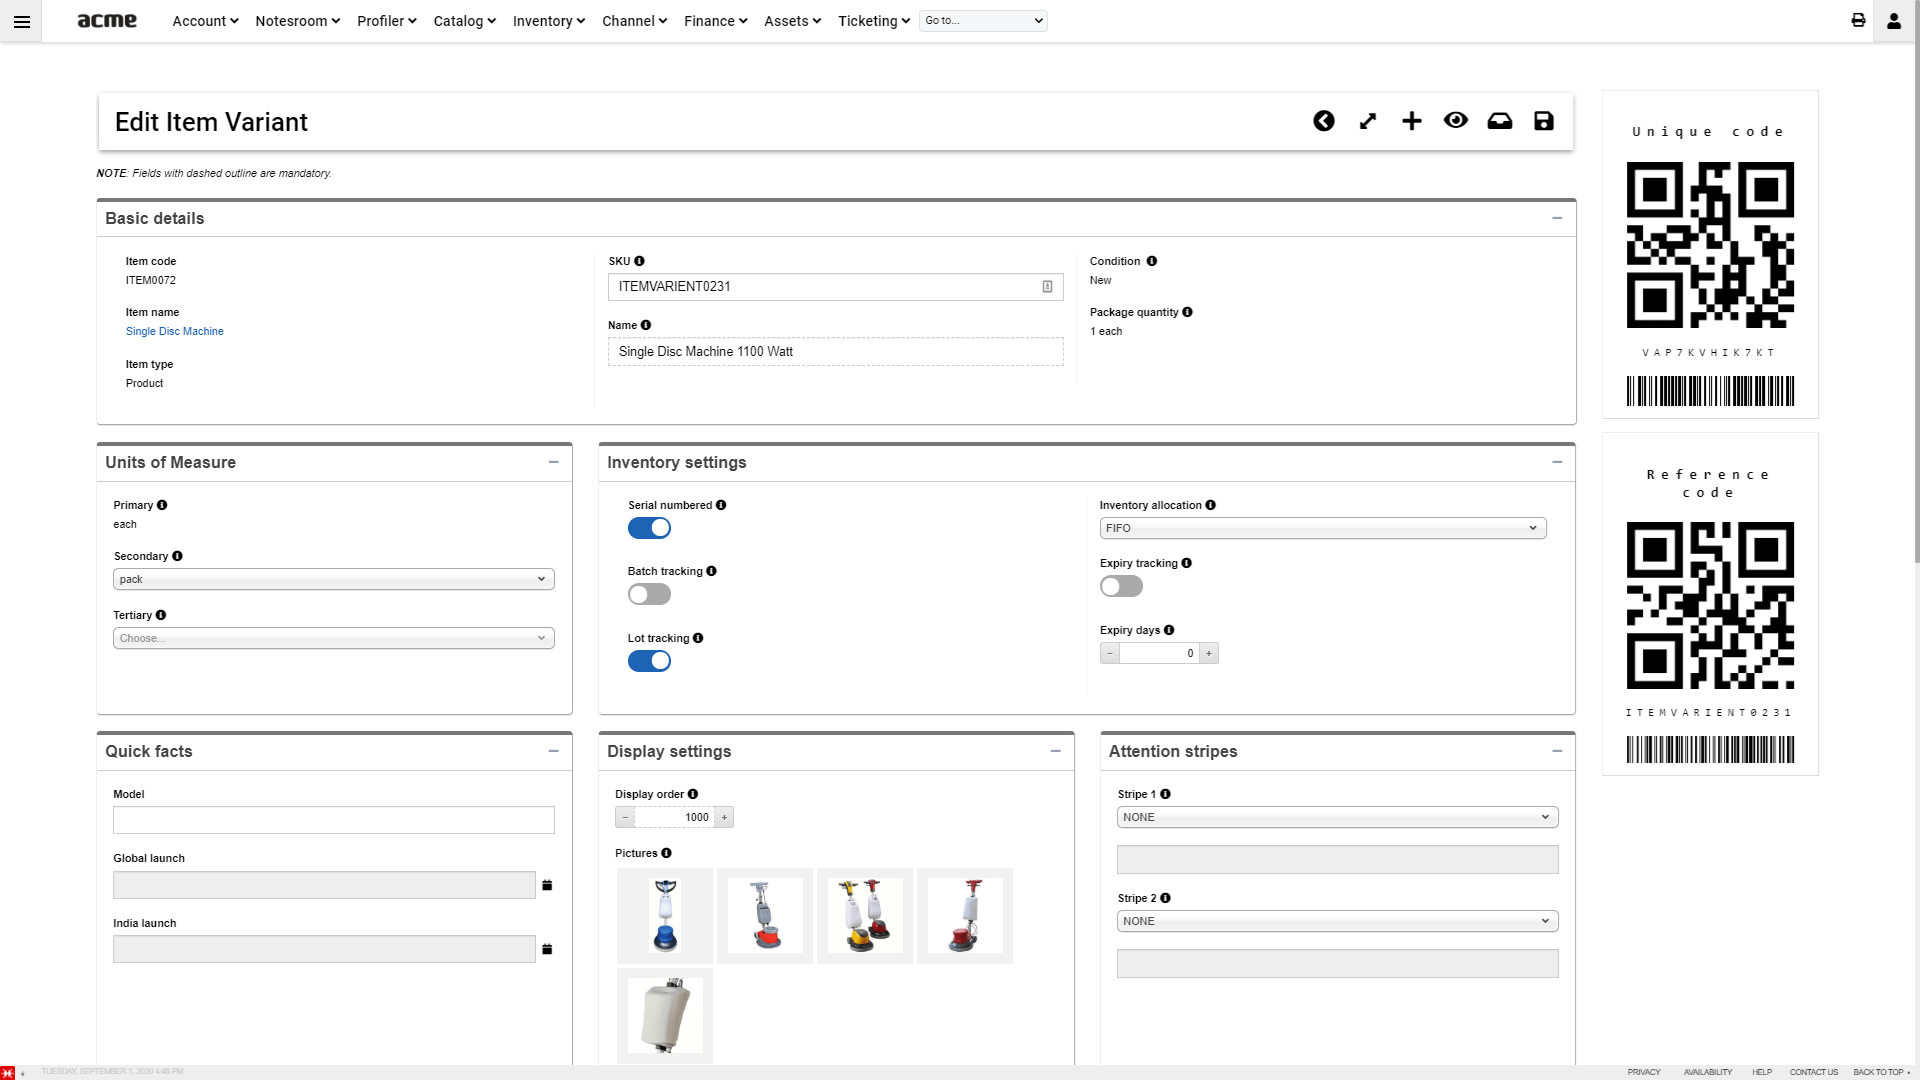The image size is (1920, 1080).
Task: Open Global launch calendar picker
Action: [x=547, y=885]
